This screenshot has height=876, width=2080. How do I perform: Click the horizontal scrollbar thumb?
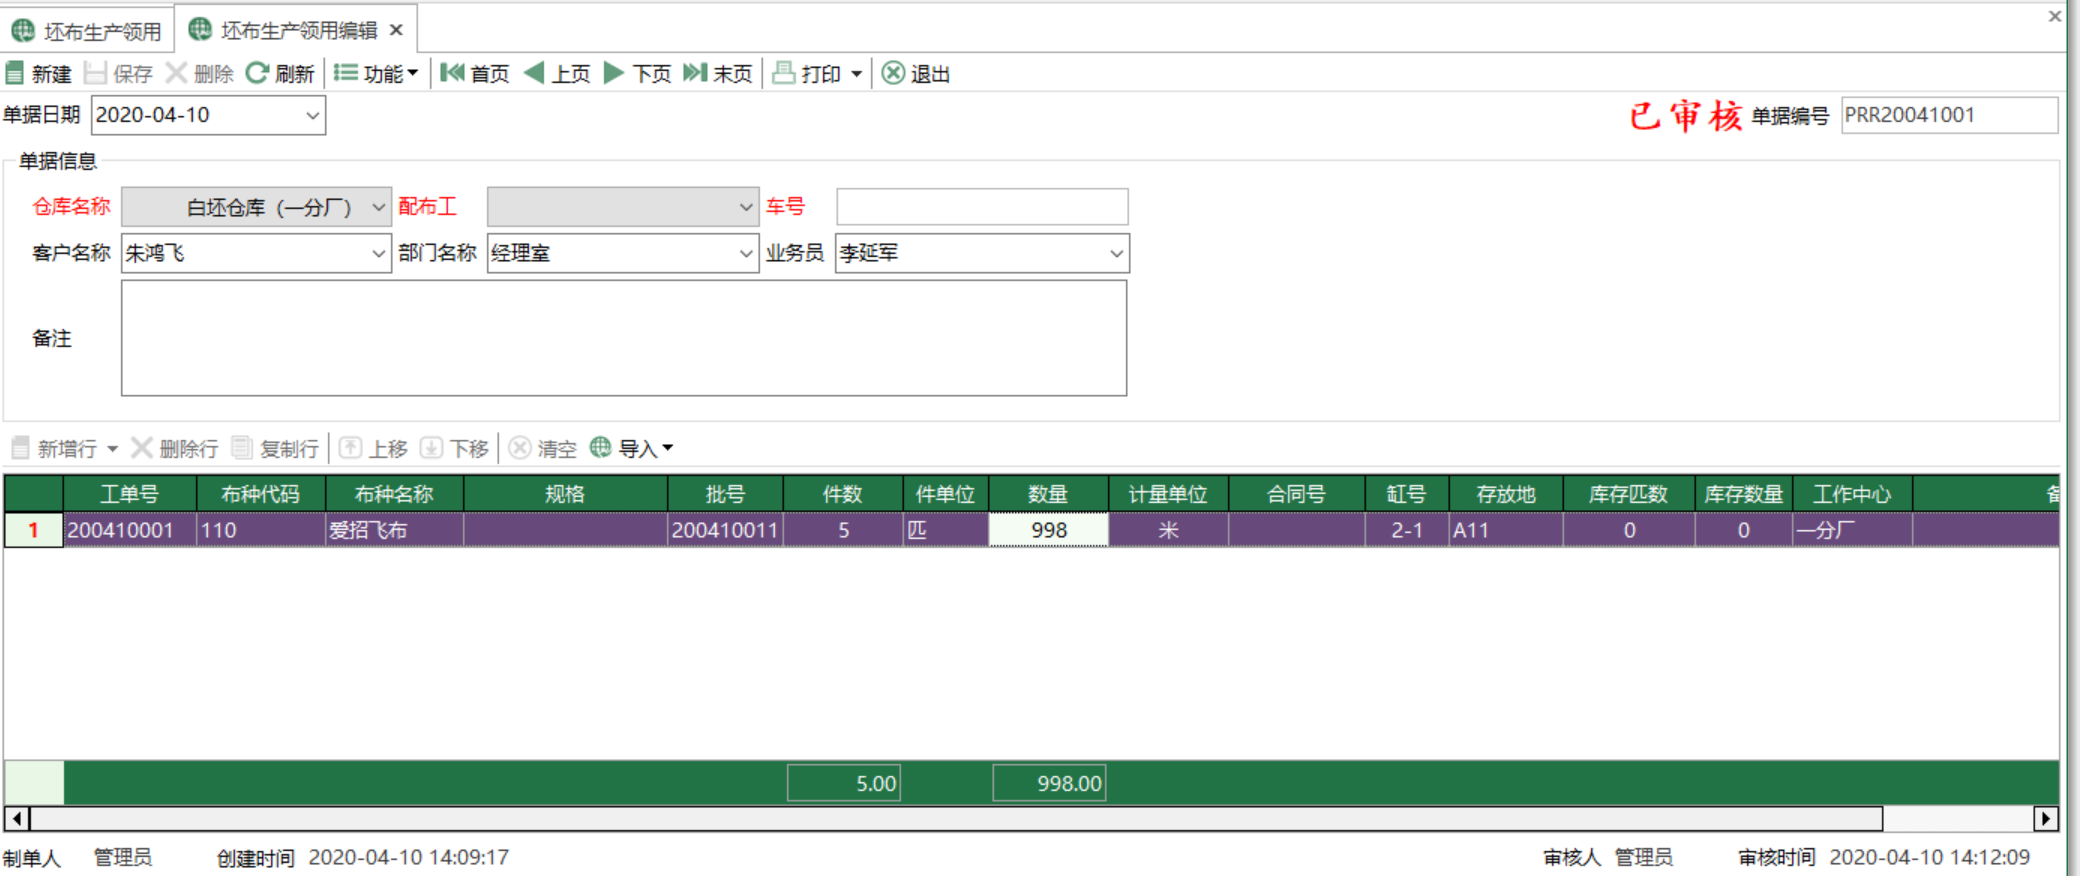click(x=956, y=819)
